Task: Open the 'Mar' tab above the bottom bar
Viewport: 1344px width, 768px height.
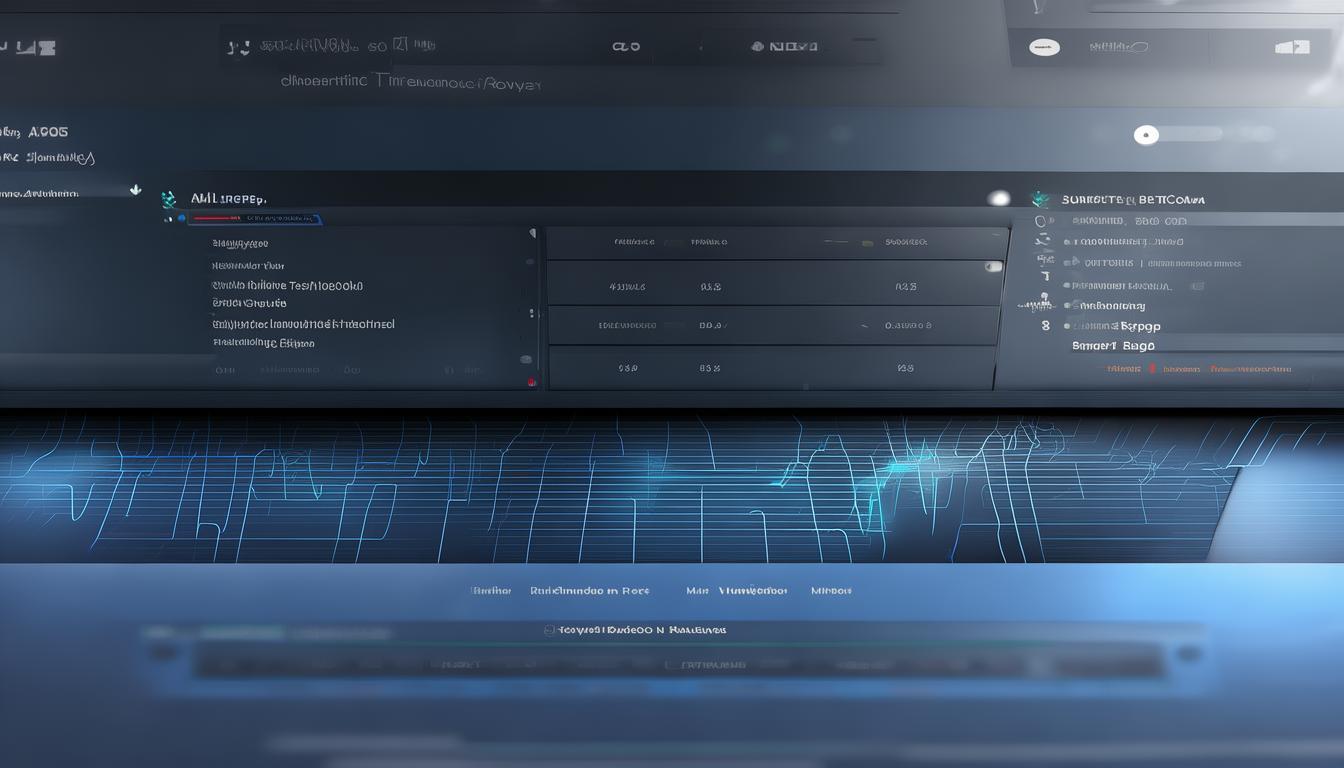Action: 697,591
